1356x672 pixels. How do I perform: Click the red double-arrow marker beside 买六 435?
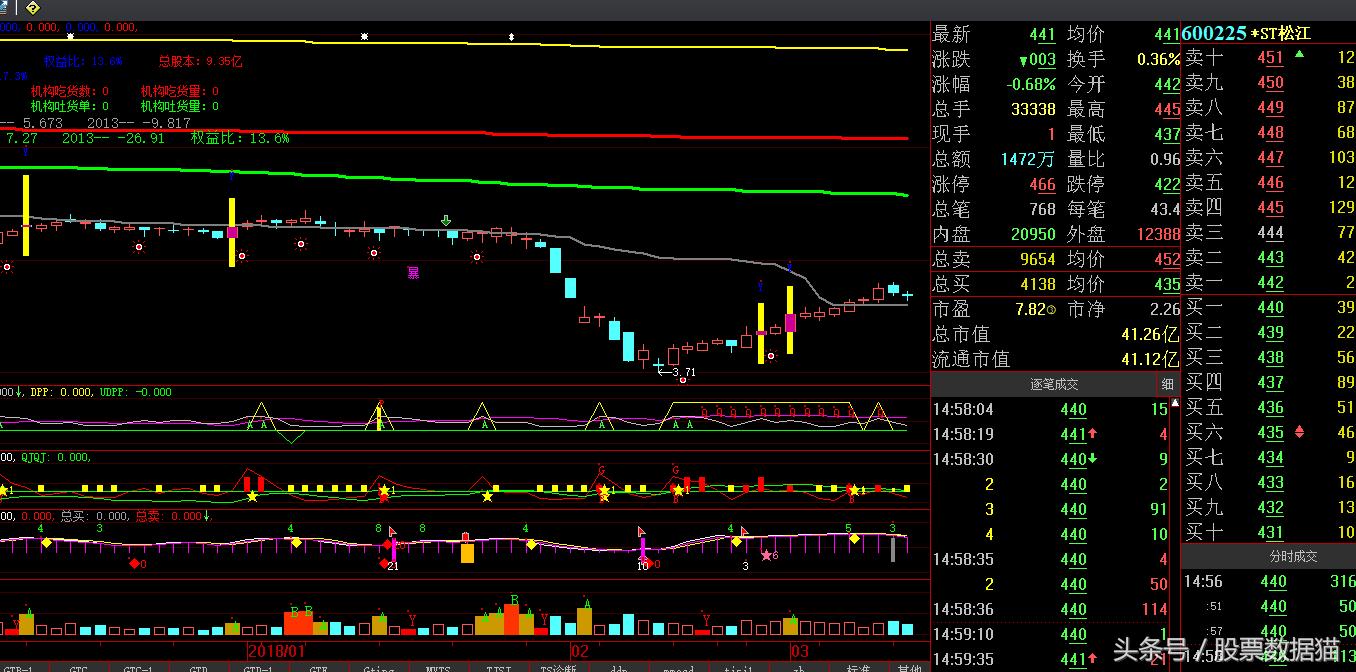tap(1299, 432)
